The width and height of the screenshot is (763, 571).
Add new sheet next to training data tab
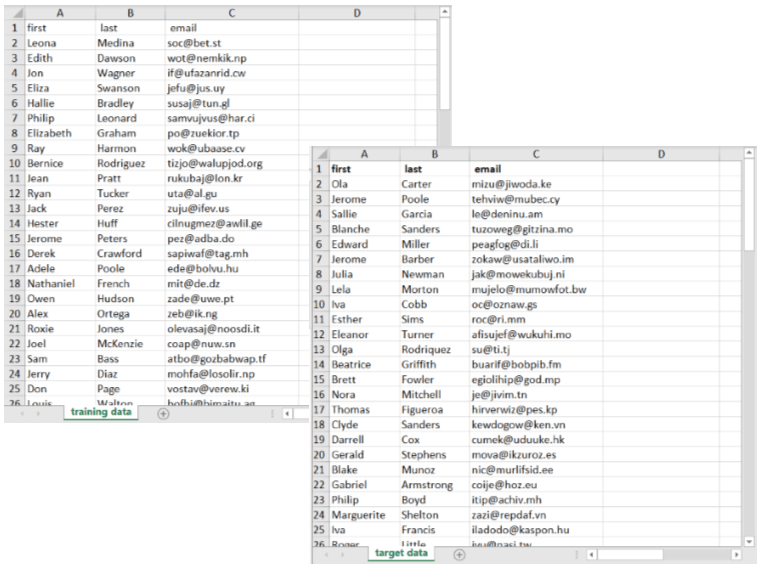click(164, 414)
